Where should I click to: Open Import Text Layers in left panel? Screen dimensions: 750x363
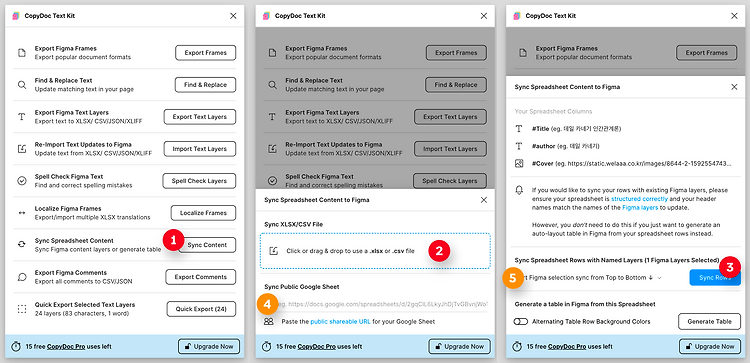point(200,149)
